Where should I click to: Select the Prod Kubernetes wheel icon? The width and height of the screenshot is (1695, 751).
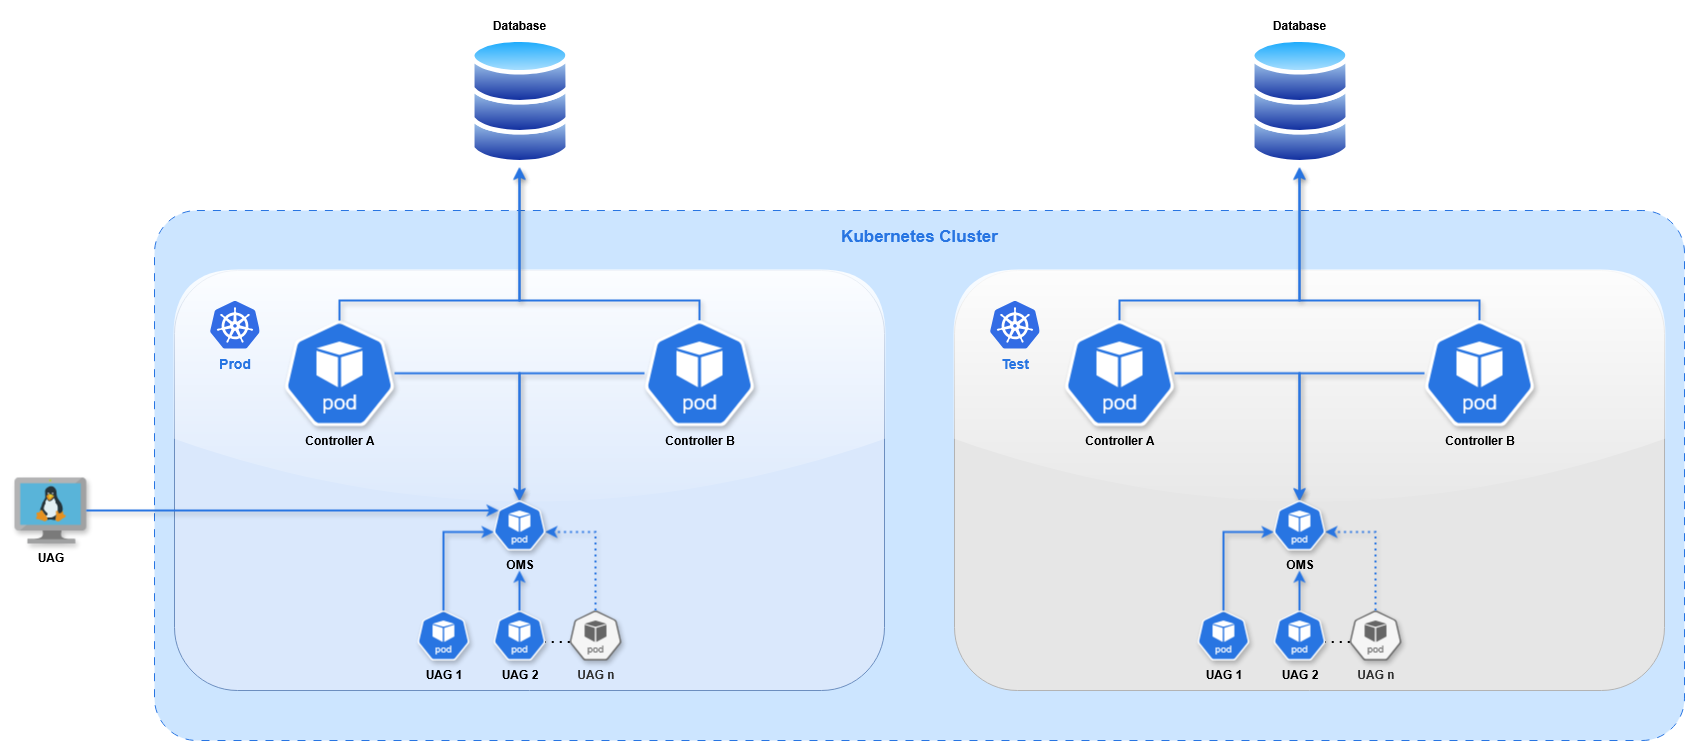(235, 326)
